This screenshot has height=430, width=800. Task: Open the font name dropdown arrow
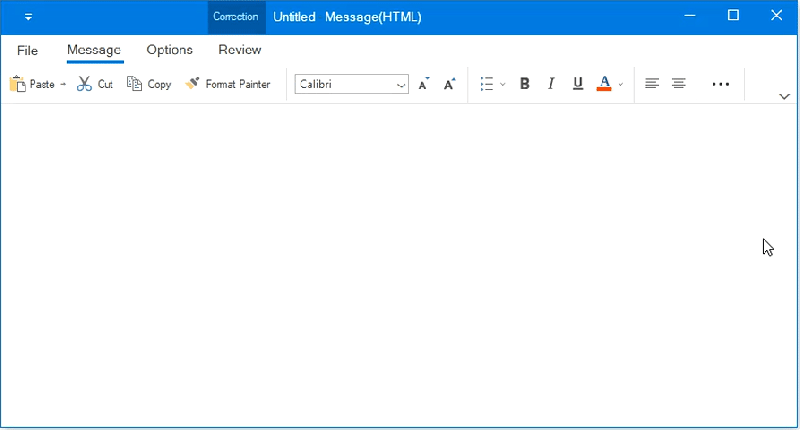pos(401,85)
